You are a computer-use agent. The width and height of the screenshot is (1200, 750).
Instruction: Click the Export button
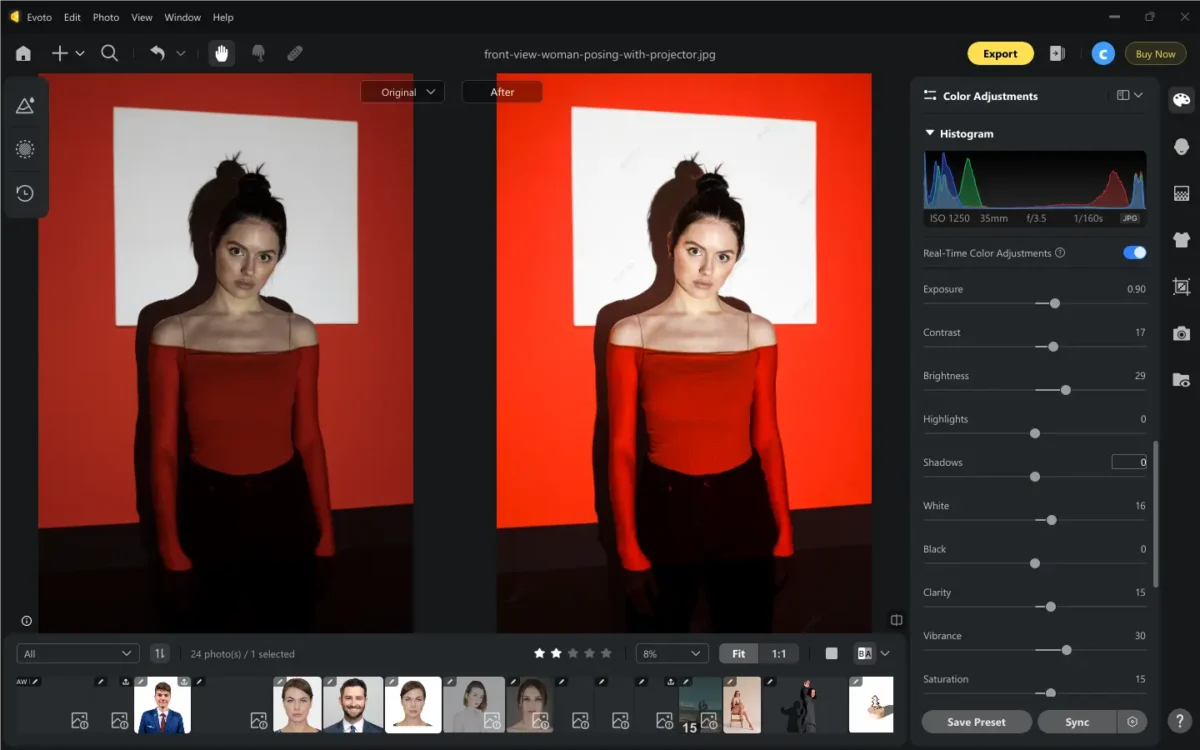[x=999, y=54]
